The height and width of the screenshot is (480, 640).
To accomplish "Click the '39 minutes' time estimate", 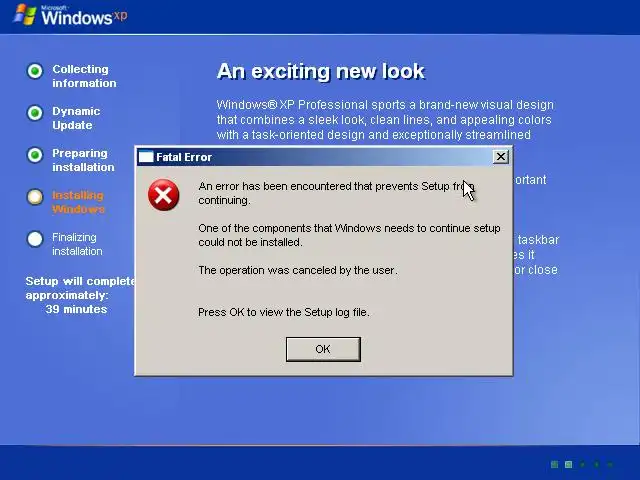I will (76, 309).
